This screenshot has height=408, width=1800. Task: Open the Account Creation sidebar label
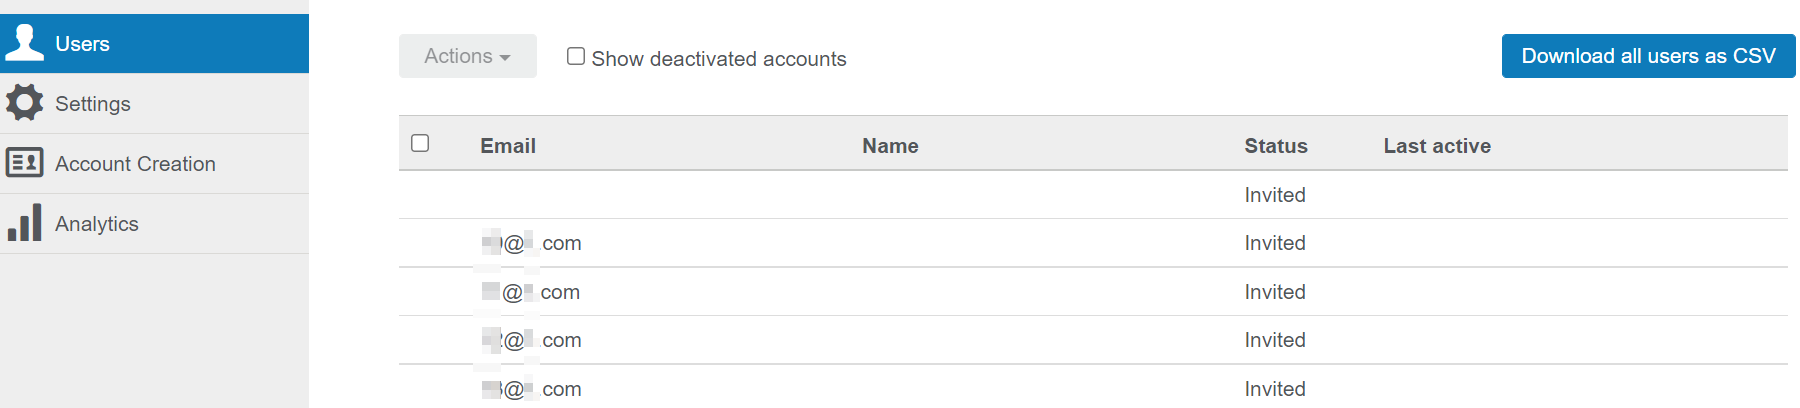135,164
